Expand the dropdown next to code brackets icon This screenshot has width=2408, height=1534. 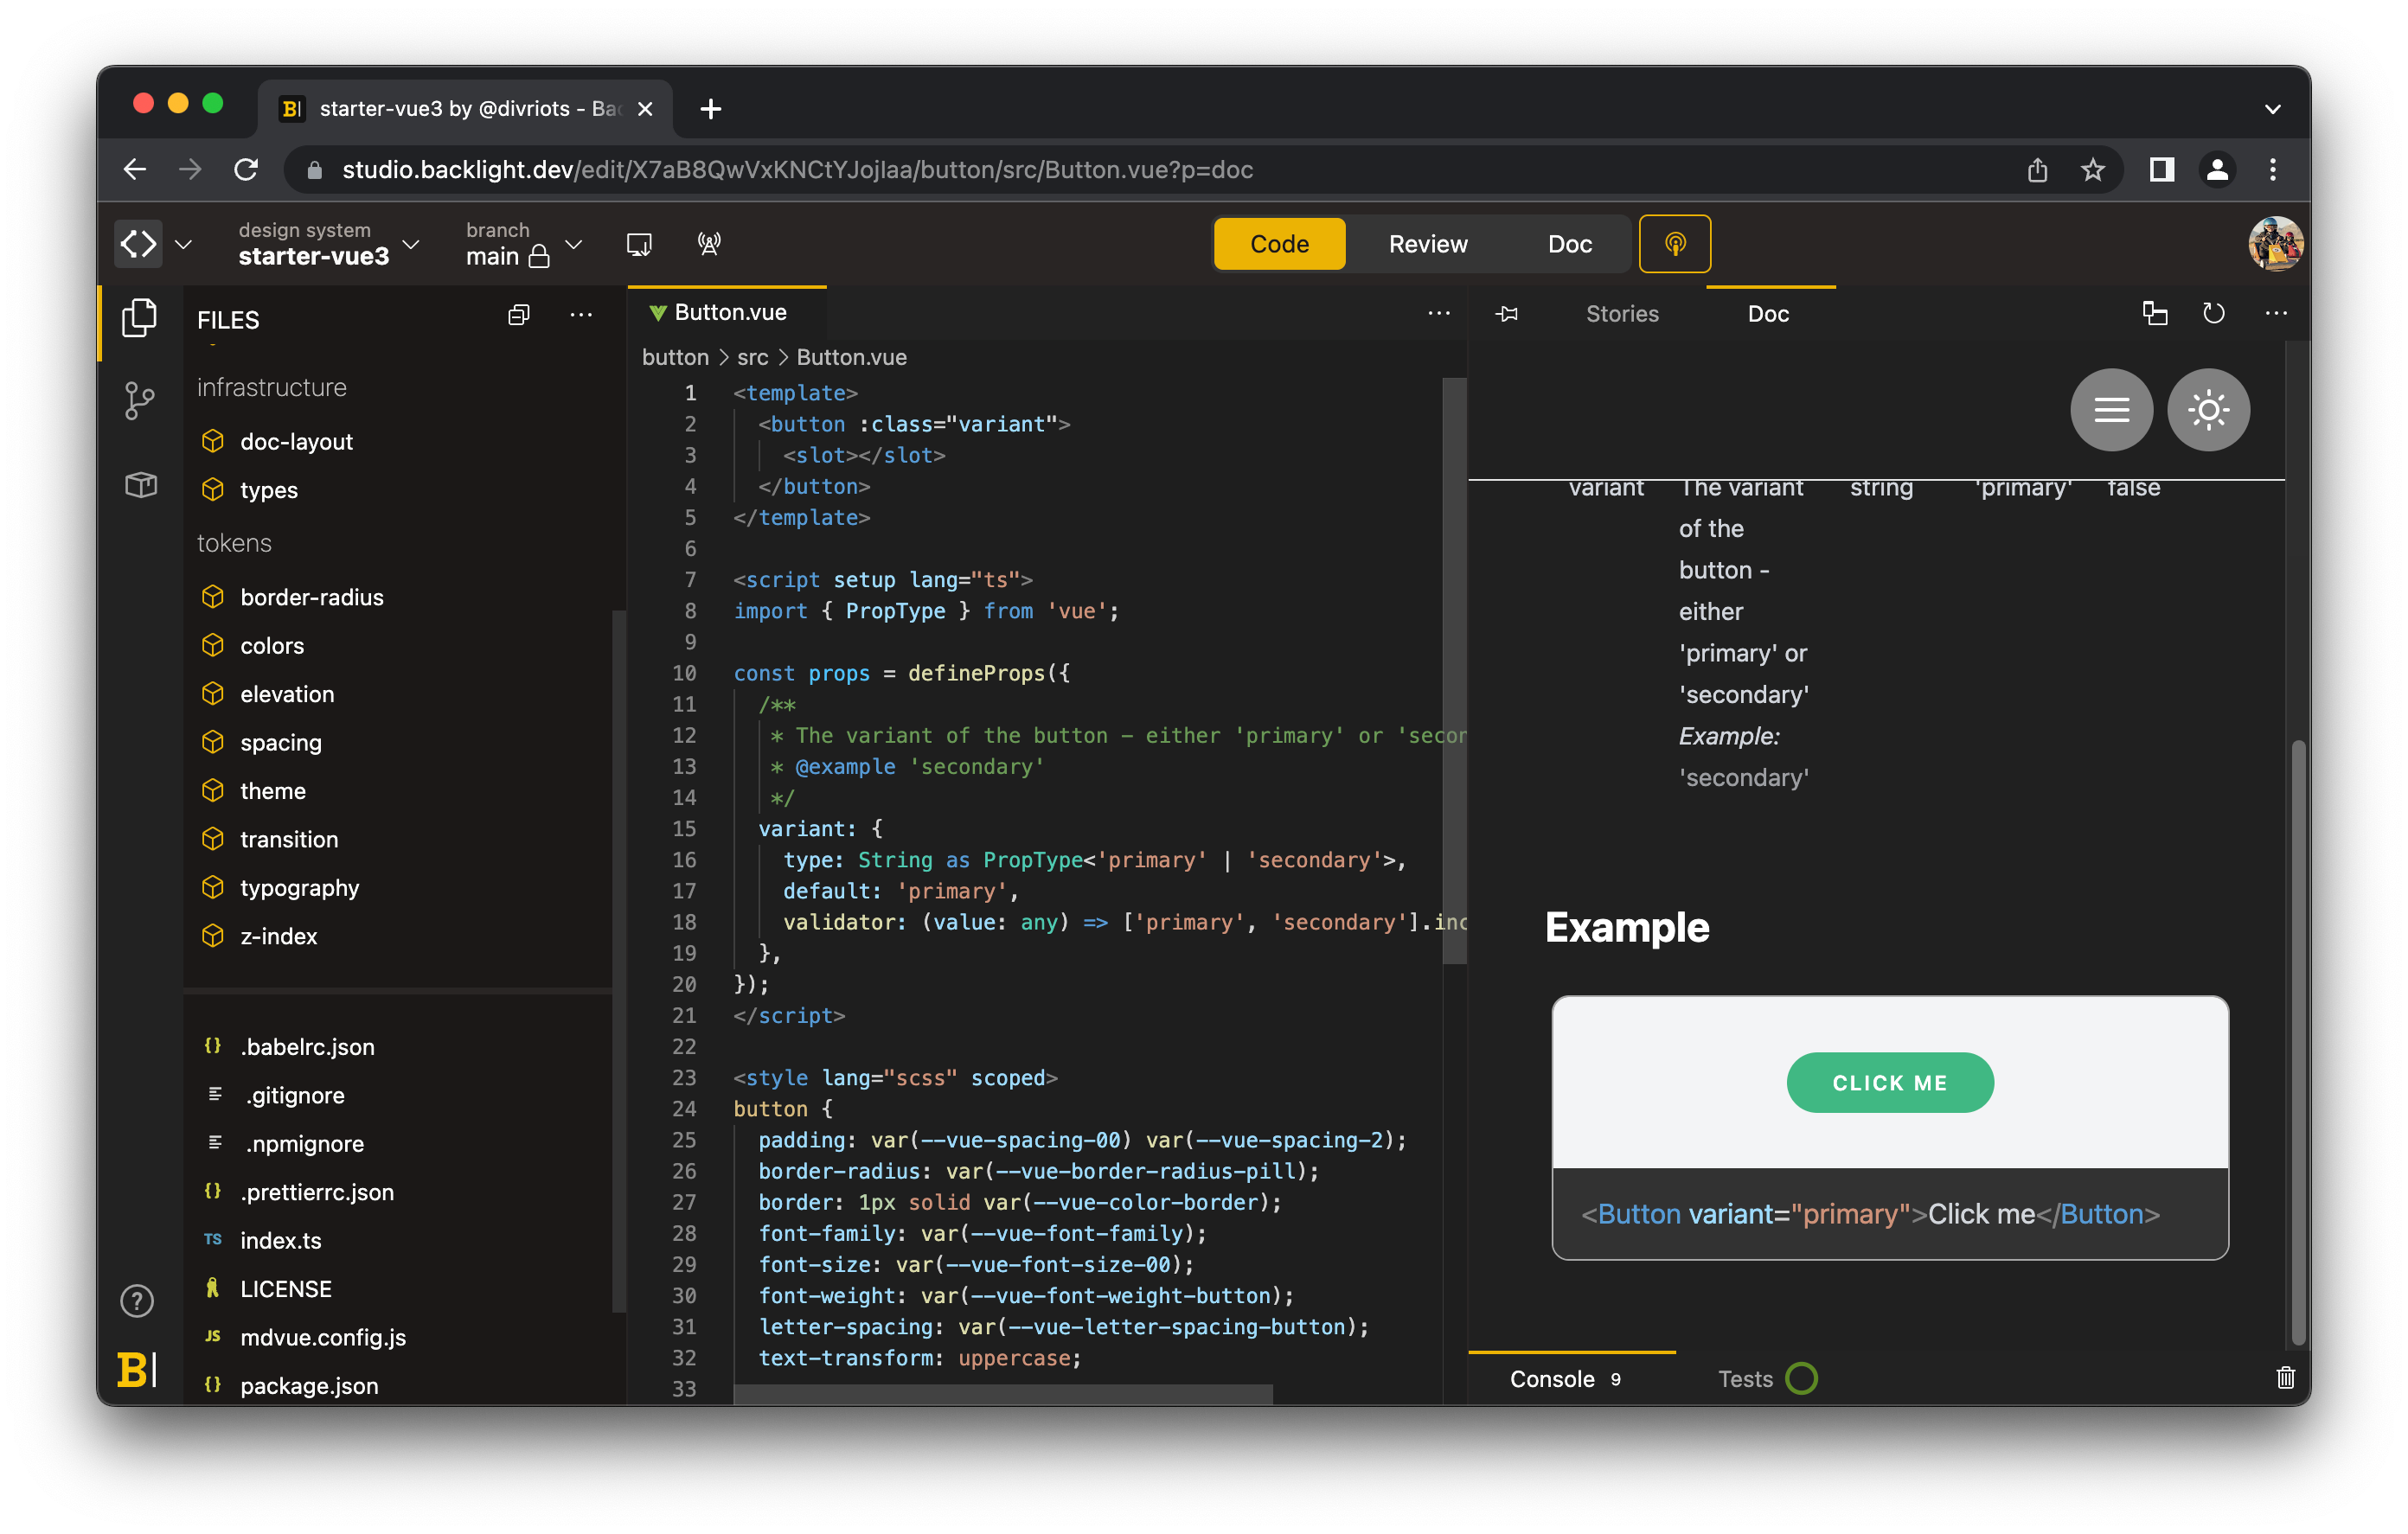[x=183, y=244]
